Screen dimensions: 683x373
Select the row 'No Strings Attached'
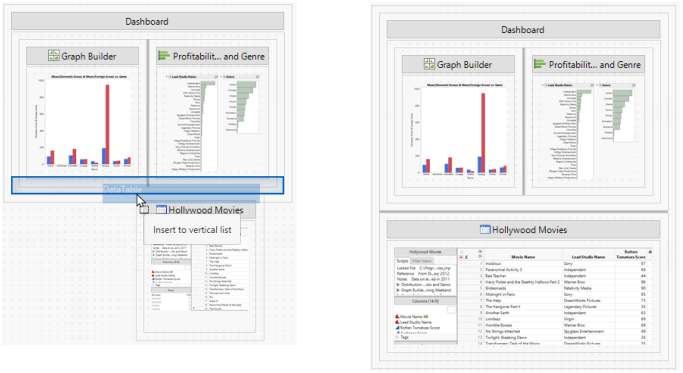[x=555, y=331]
